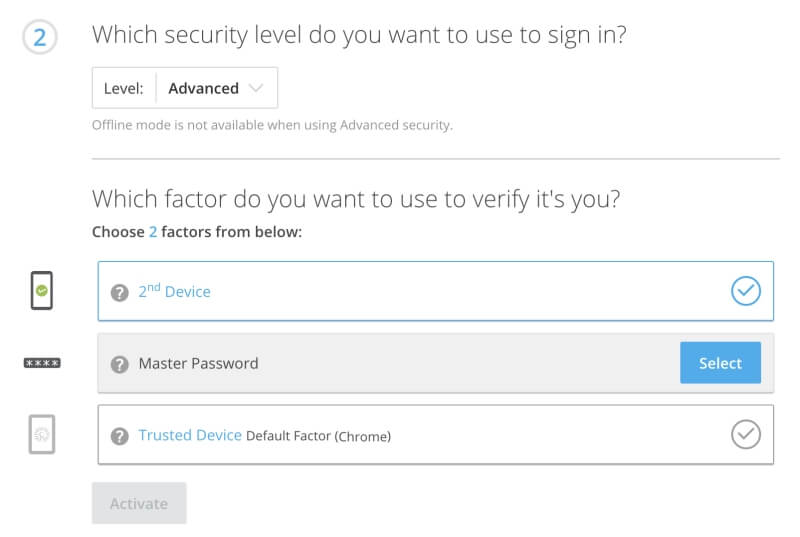Click the Trusted Device link text
The height and width of the screenshot is (537, 800).
tap(190, 435)
